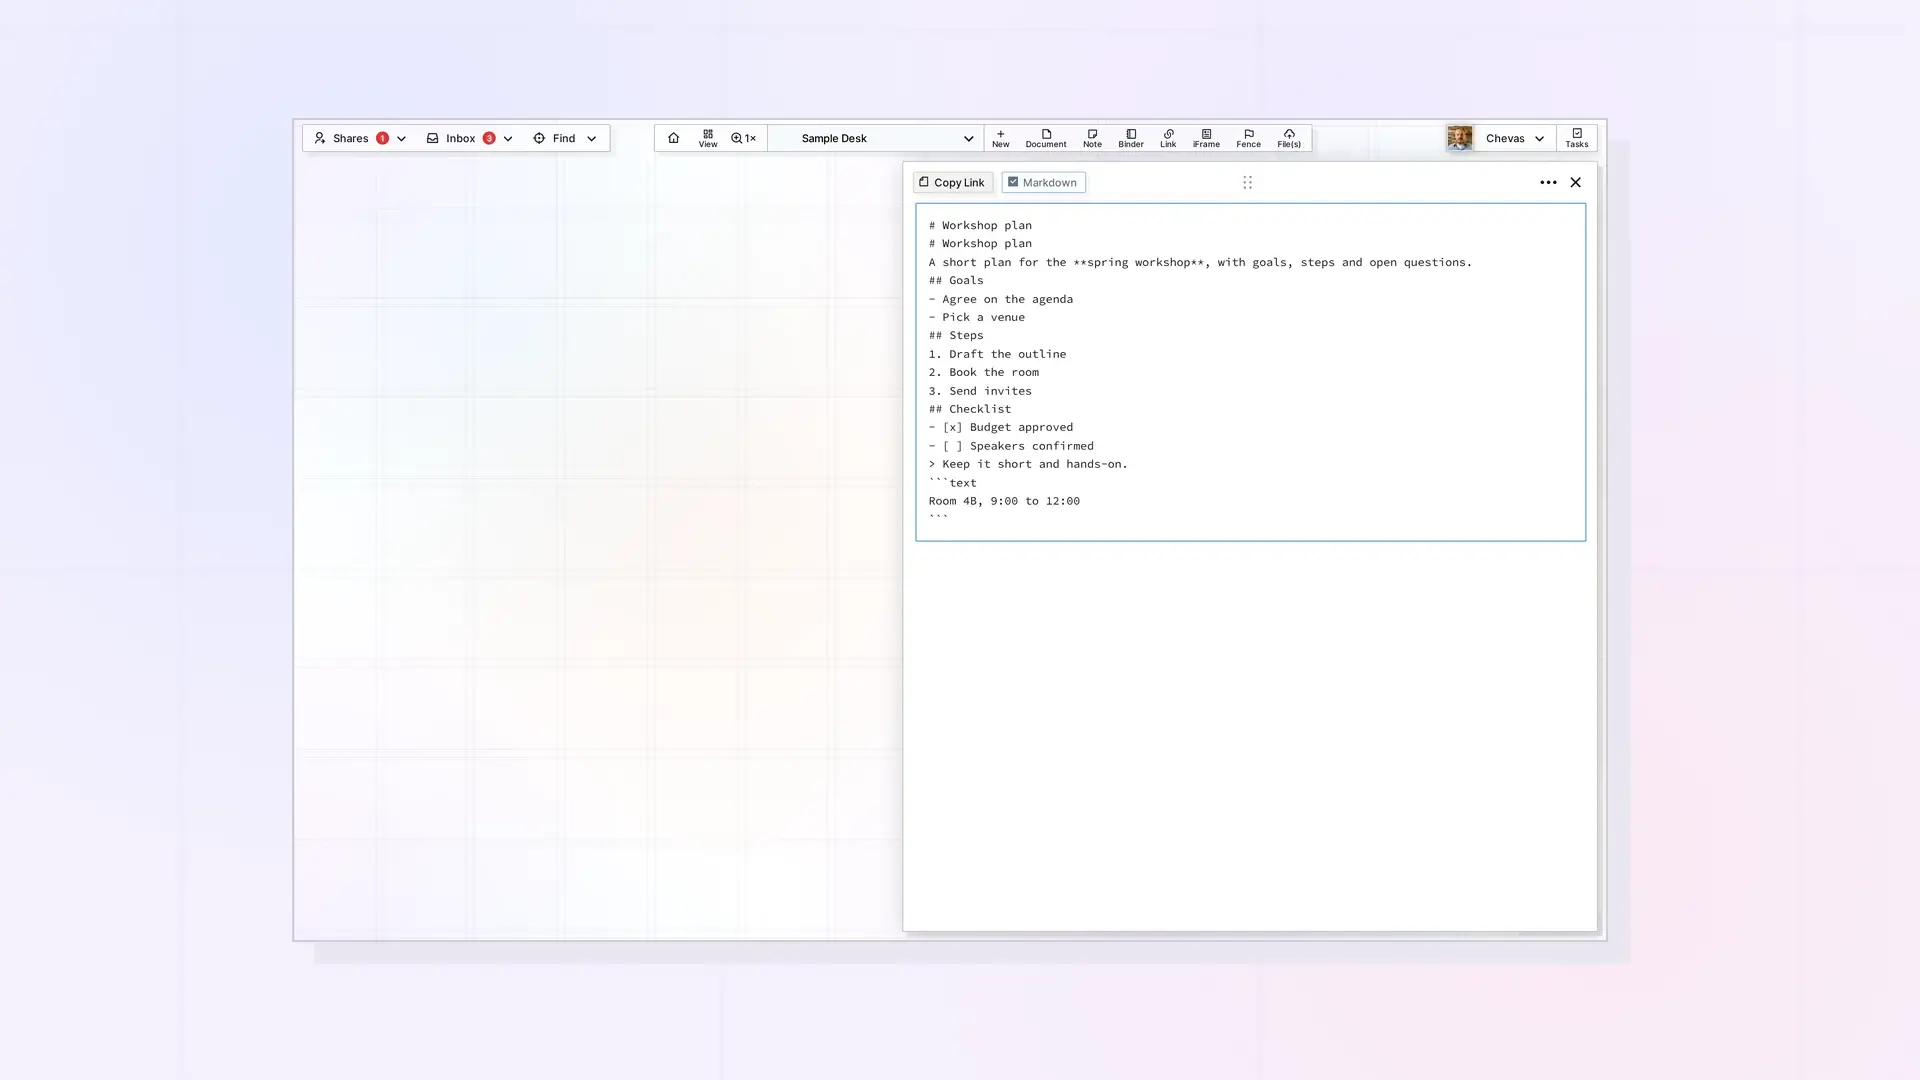Add a new iFrame

pyautogui.click(x=1206, y=138)
